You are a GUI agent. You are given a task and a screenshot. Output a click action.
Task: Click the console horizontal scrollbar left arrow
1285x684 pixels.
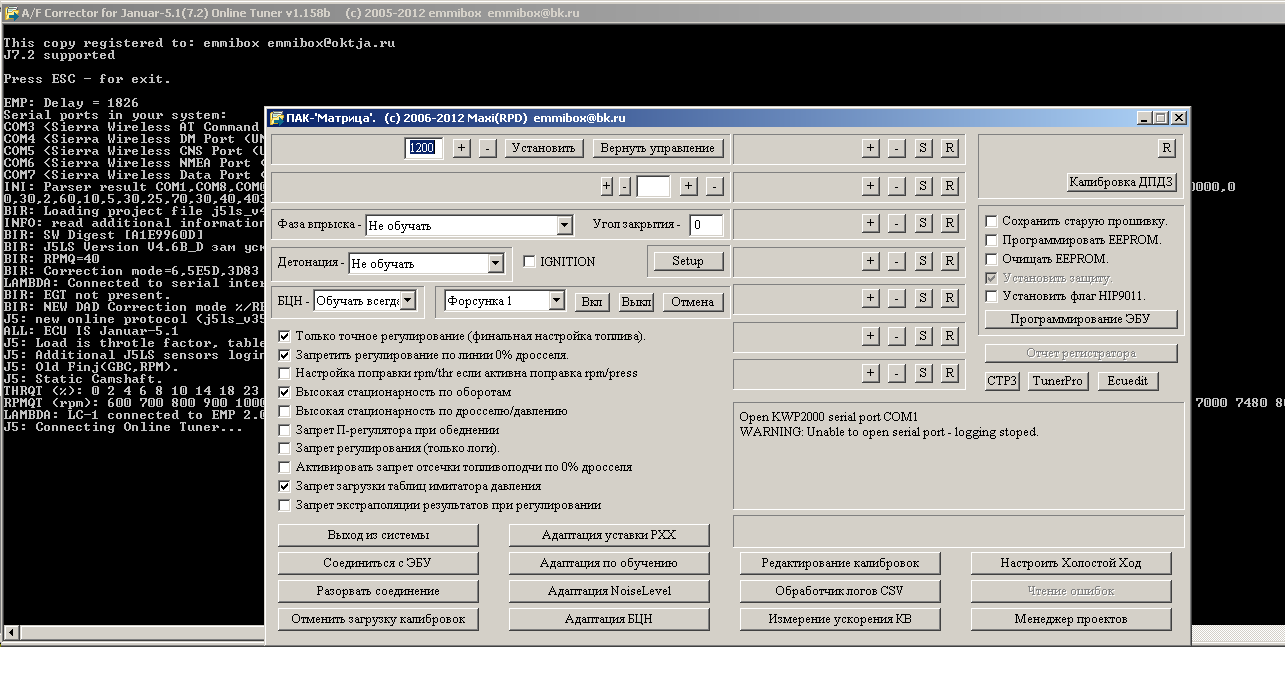point(10,632)
